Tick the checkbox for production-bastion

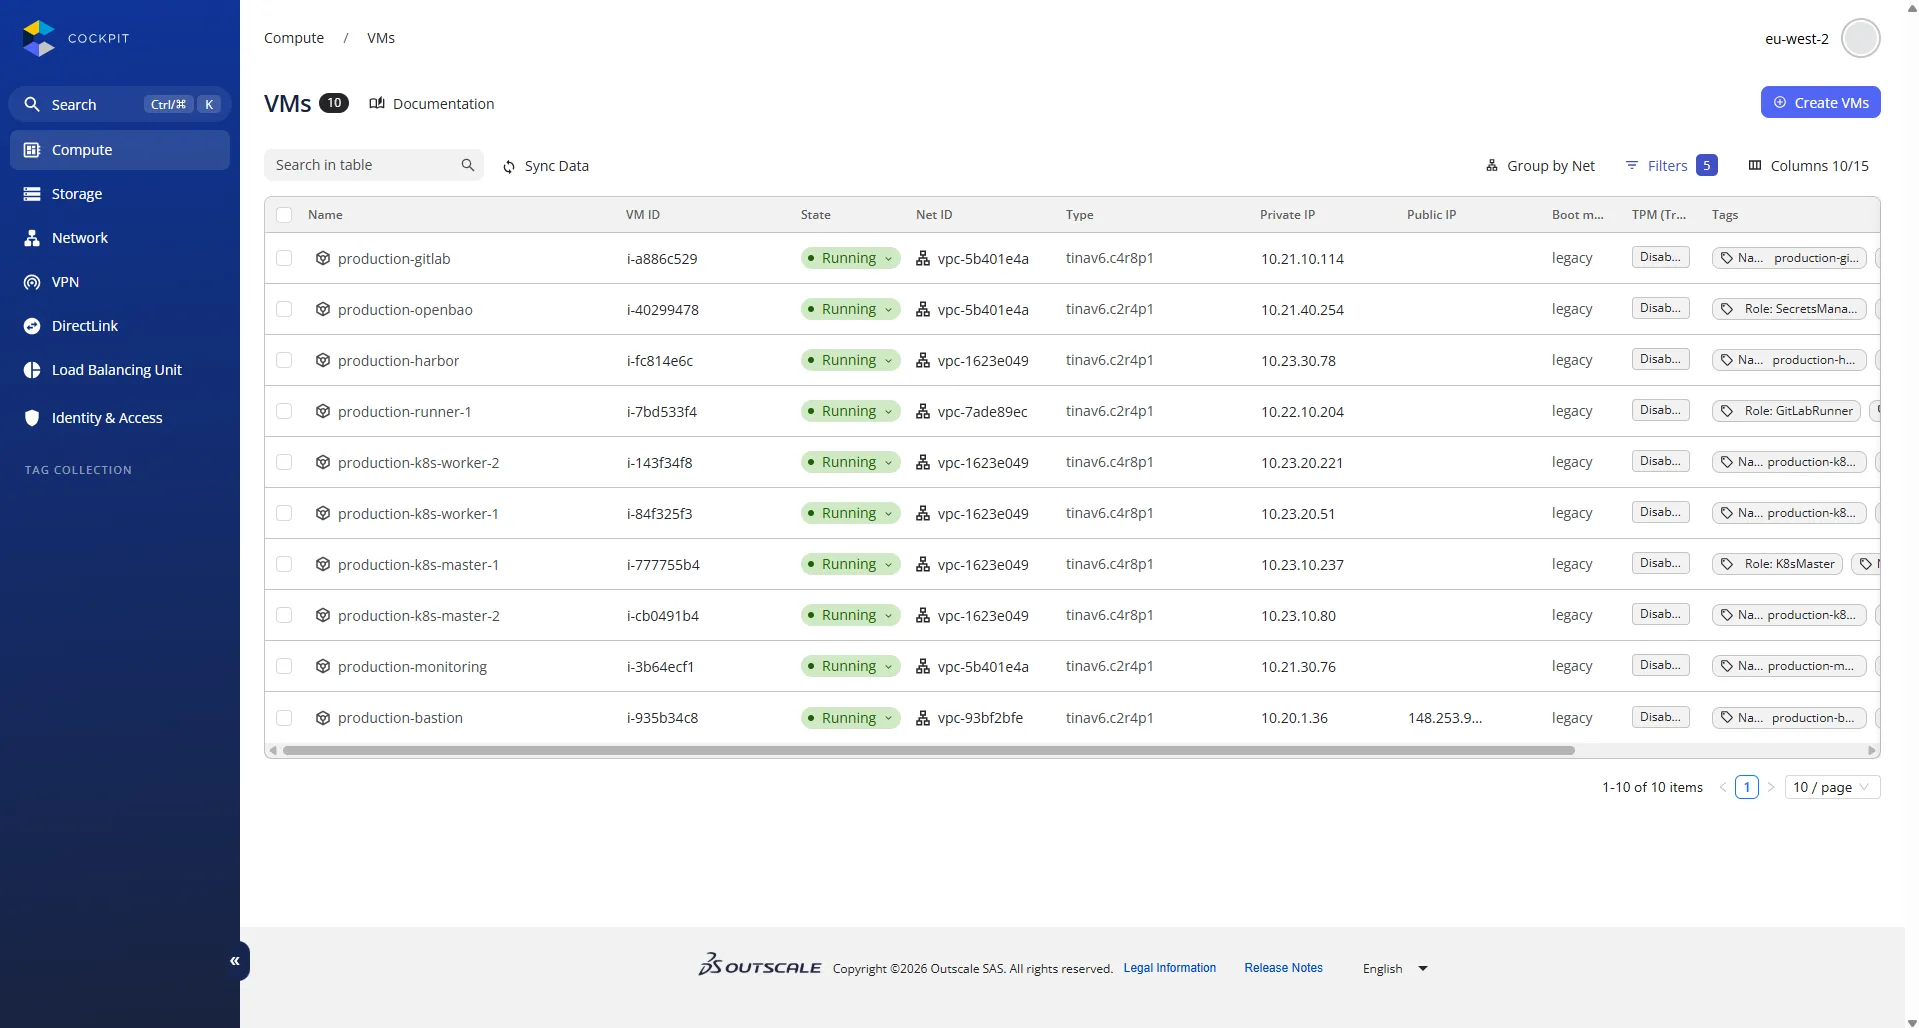click(284, 718)
